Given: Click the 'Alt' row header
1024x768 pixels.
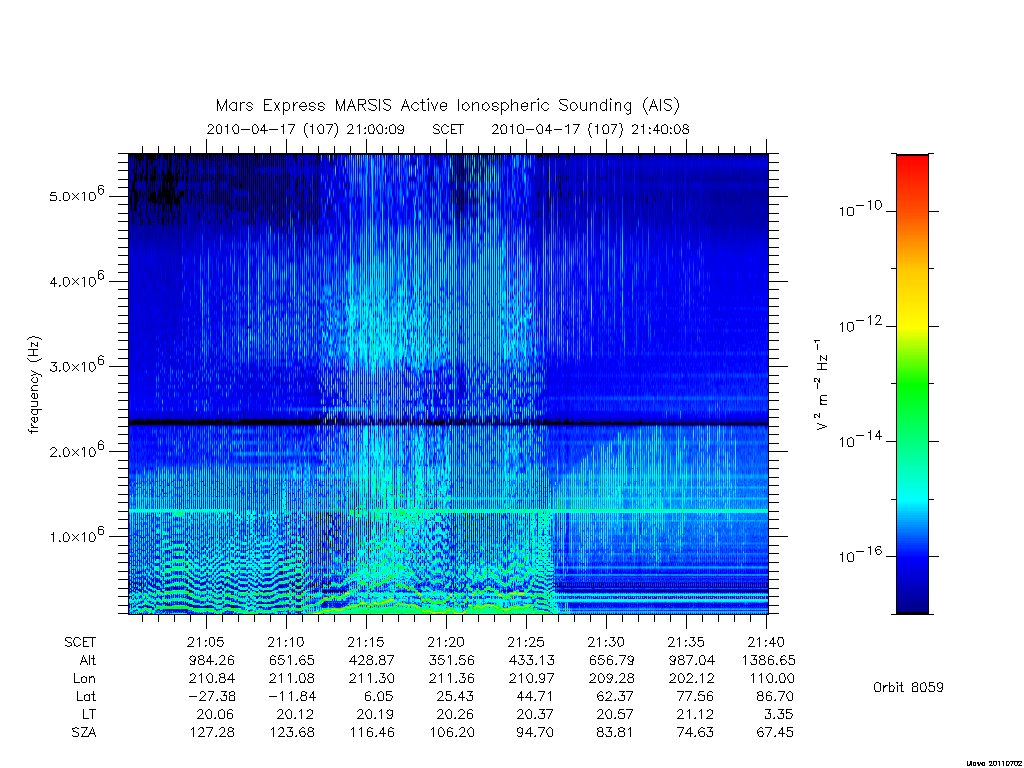Looking at the screenshot, I should click(x=88, y=660).
